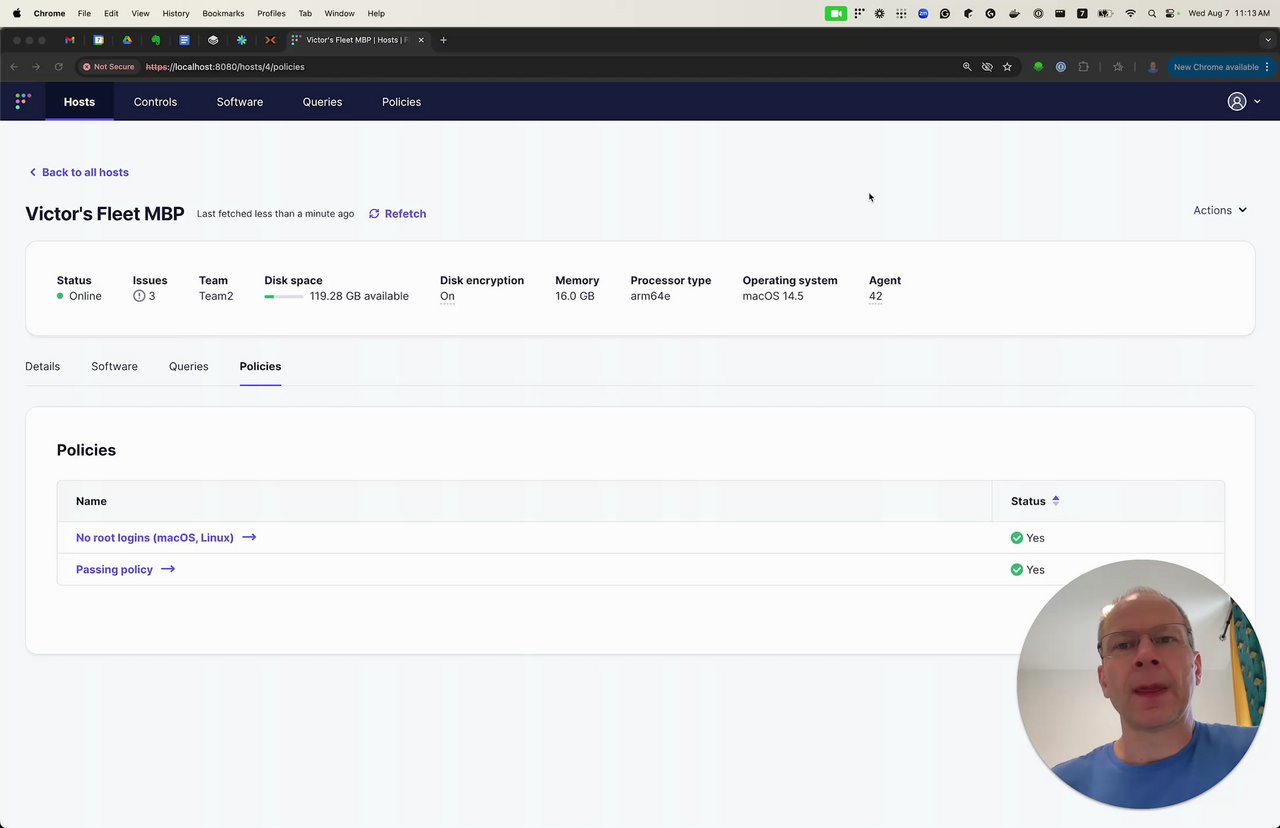Image resolution: width=1280 pixels, height=828 pixels.
Task: Open the Google Drive pinned tab
Action: point(127,40)
